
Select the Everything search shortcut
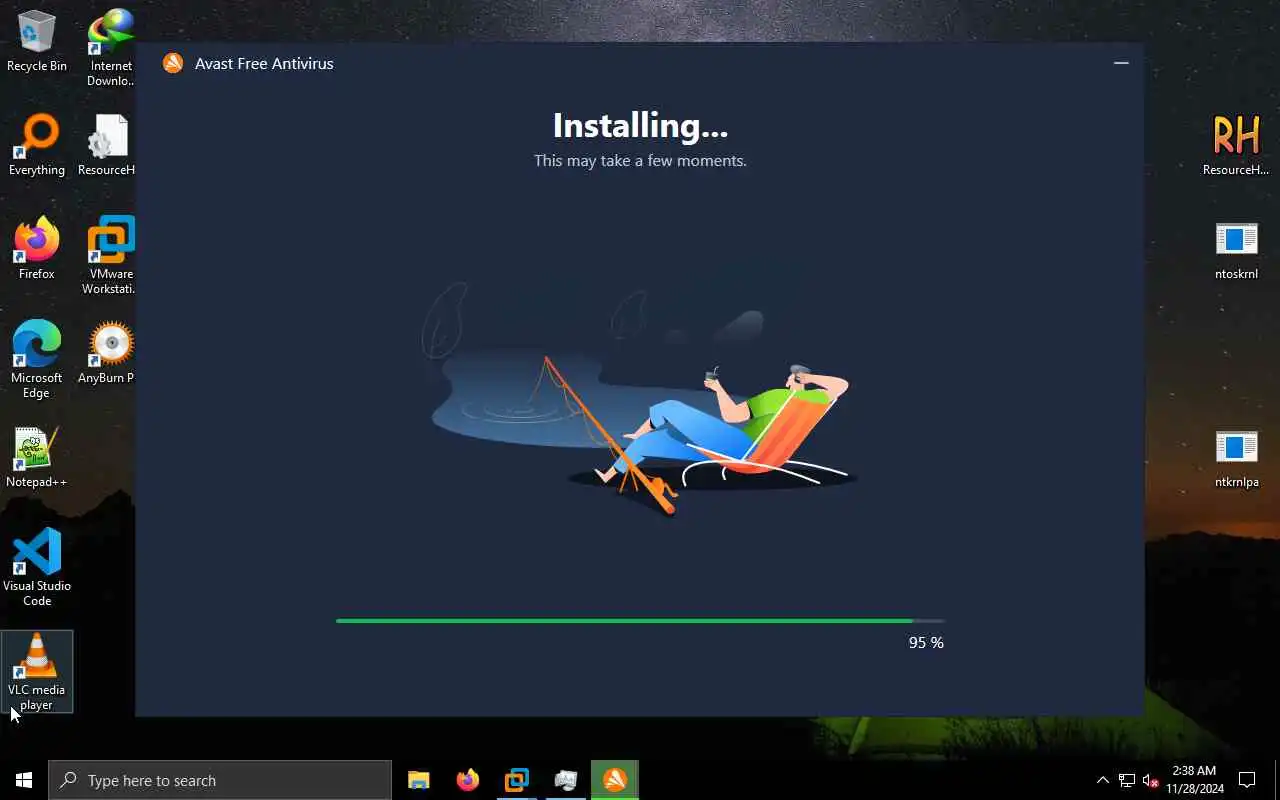pos(37,146)
